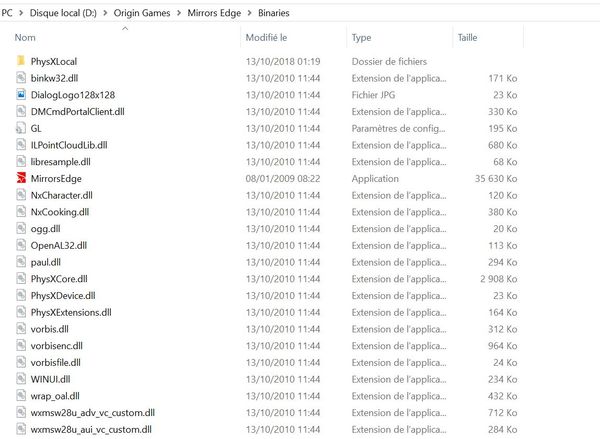Screen dimensions: 600x439
Task: Sort by the Modifié le column
Action: 267,37
